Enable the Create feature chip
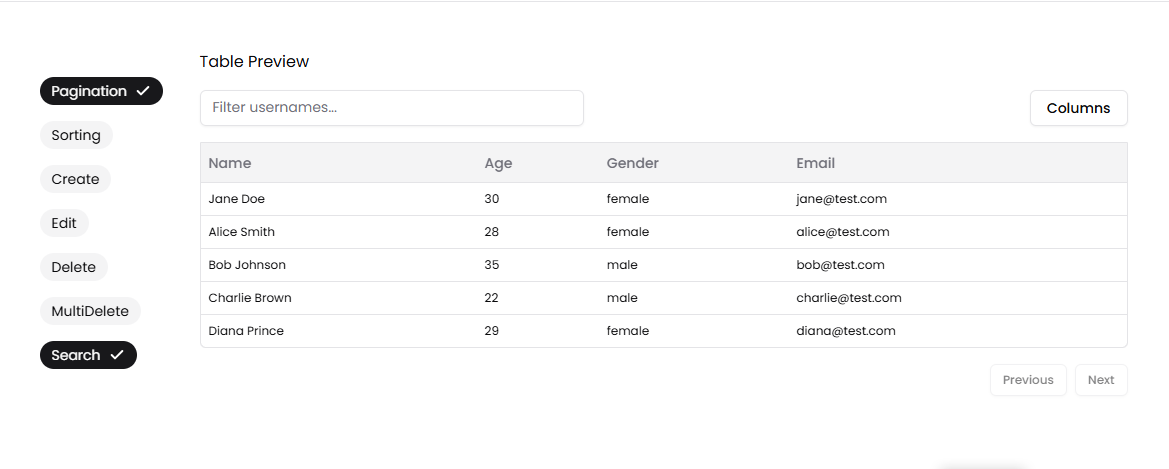 click(x=75, y=179)
